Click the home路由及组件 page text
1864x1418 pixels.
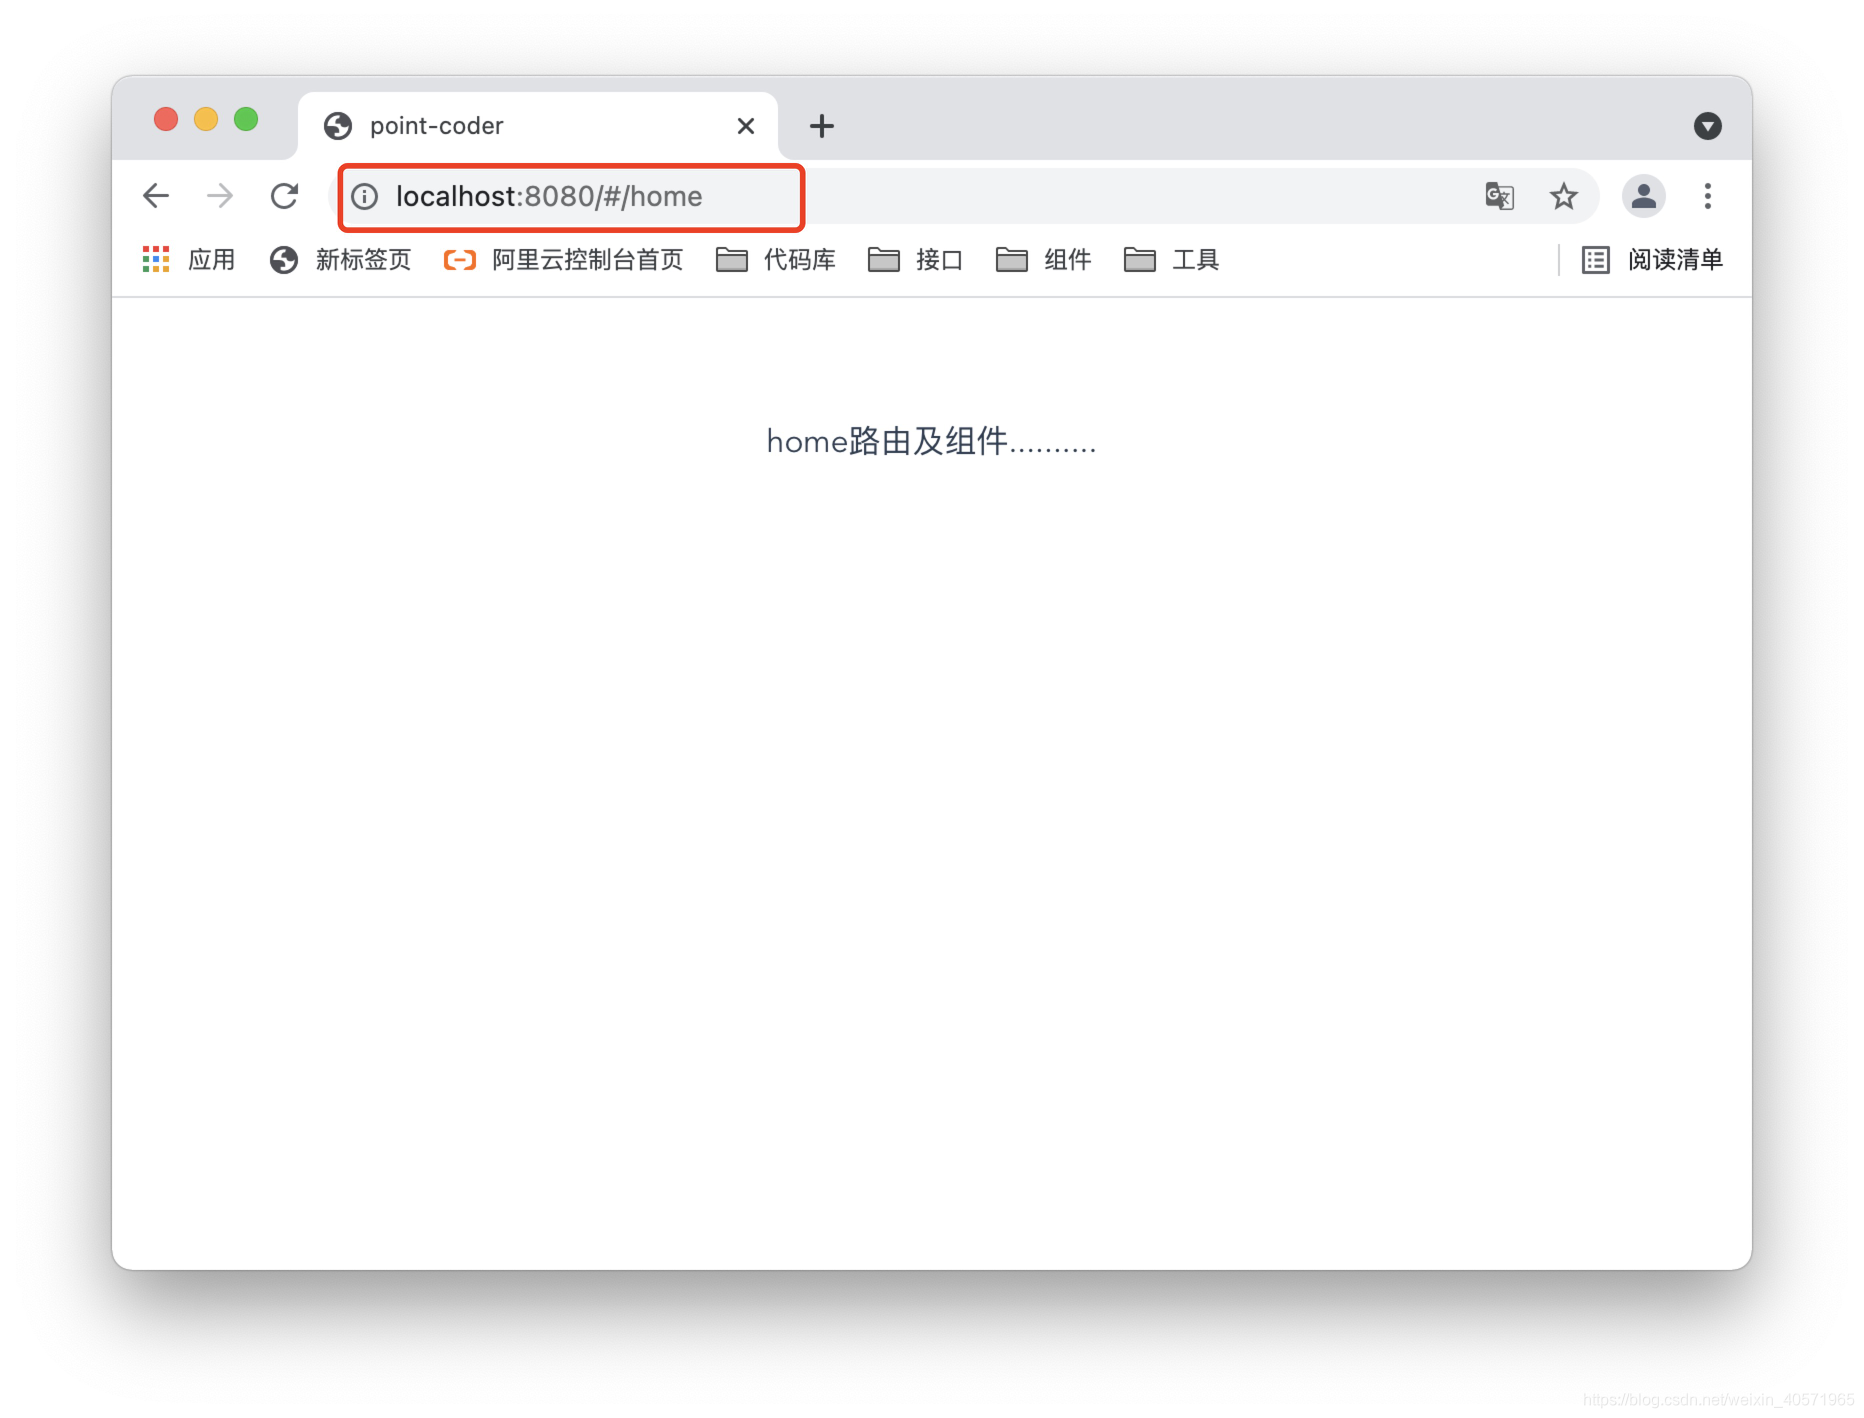(x=931, y=441)
